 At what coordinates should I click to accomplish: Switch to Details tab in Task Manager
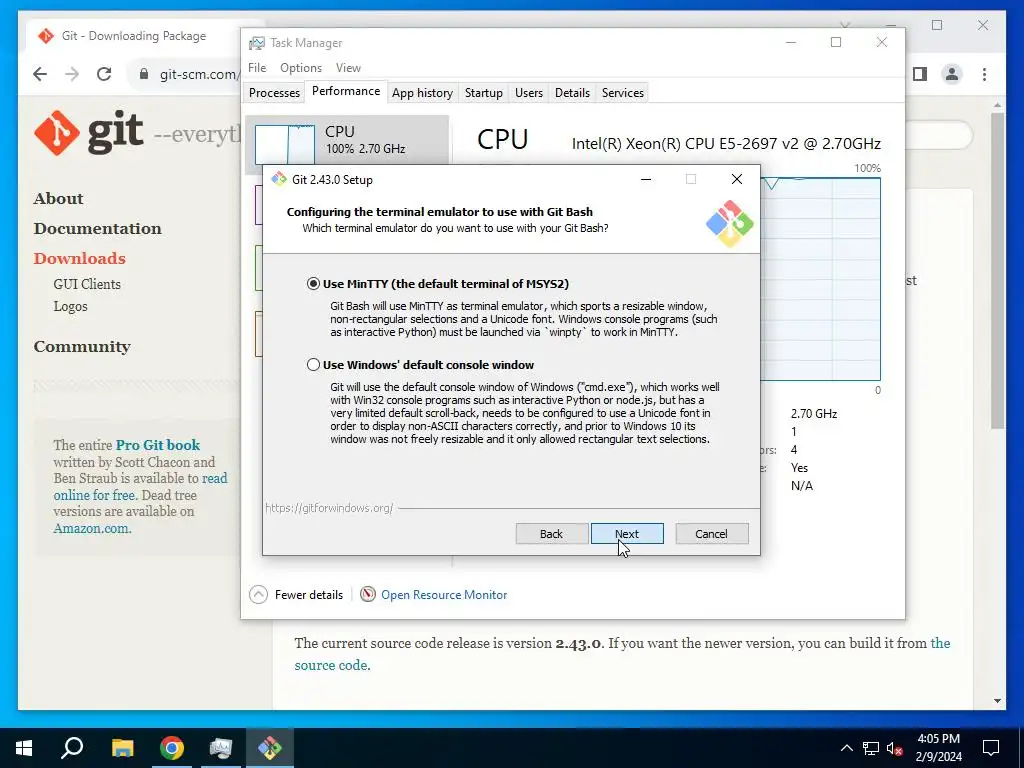coord(572,93)
